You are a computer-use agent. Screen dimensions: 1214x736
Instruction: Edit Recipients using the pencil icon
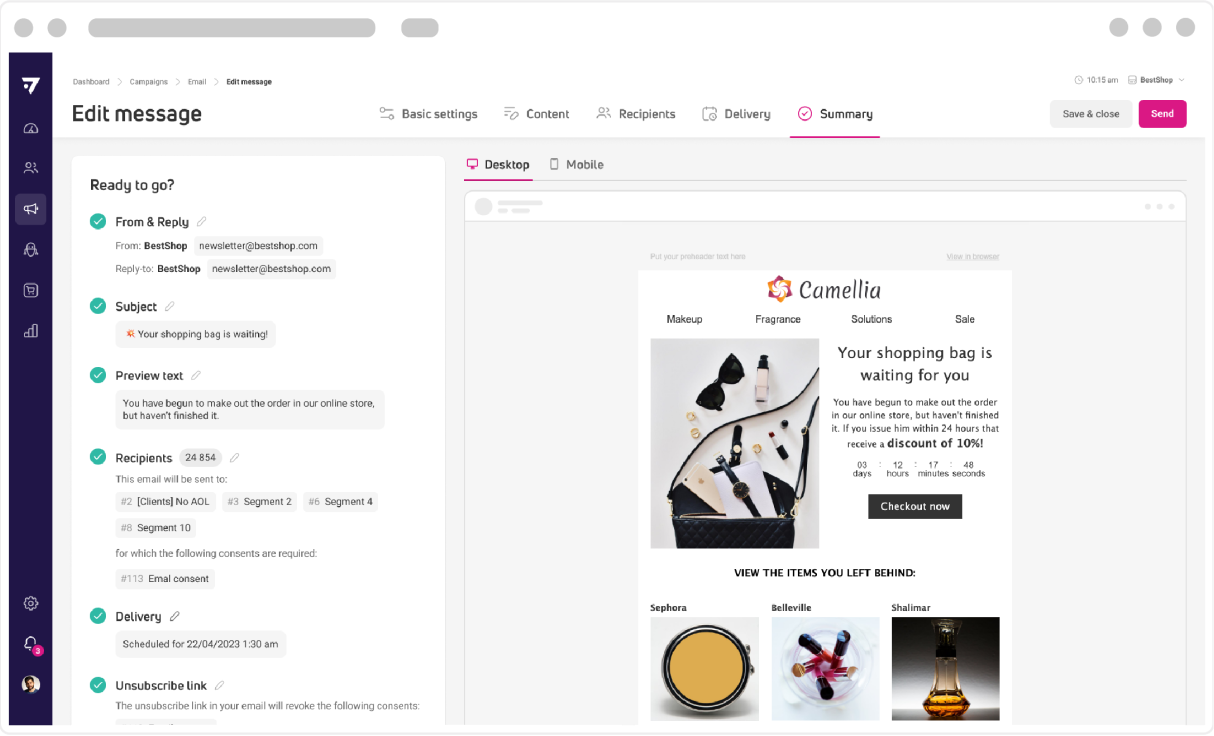pos(235,458)
